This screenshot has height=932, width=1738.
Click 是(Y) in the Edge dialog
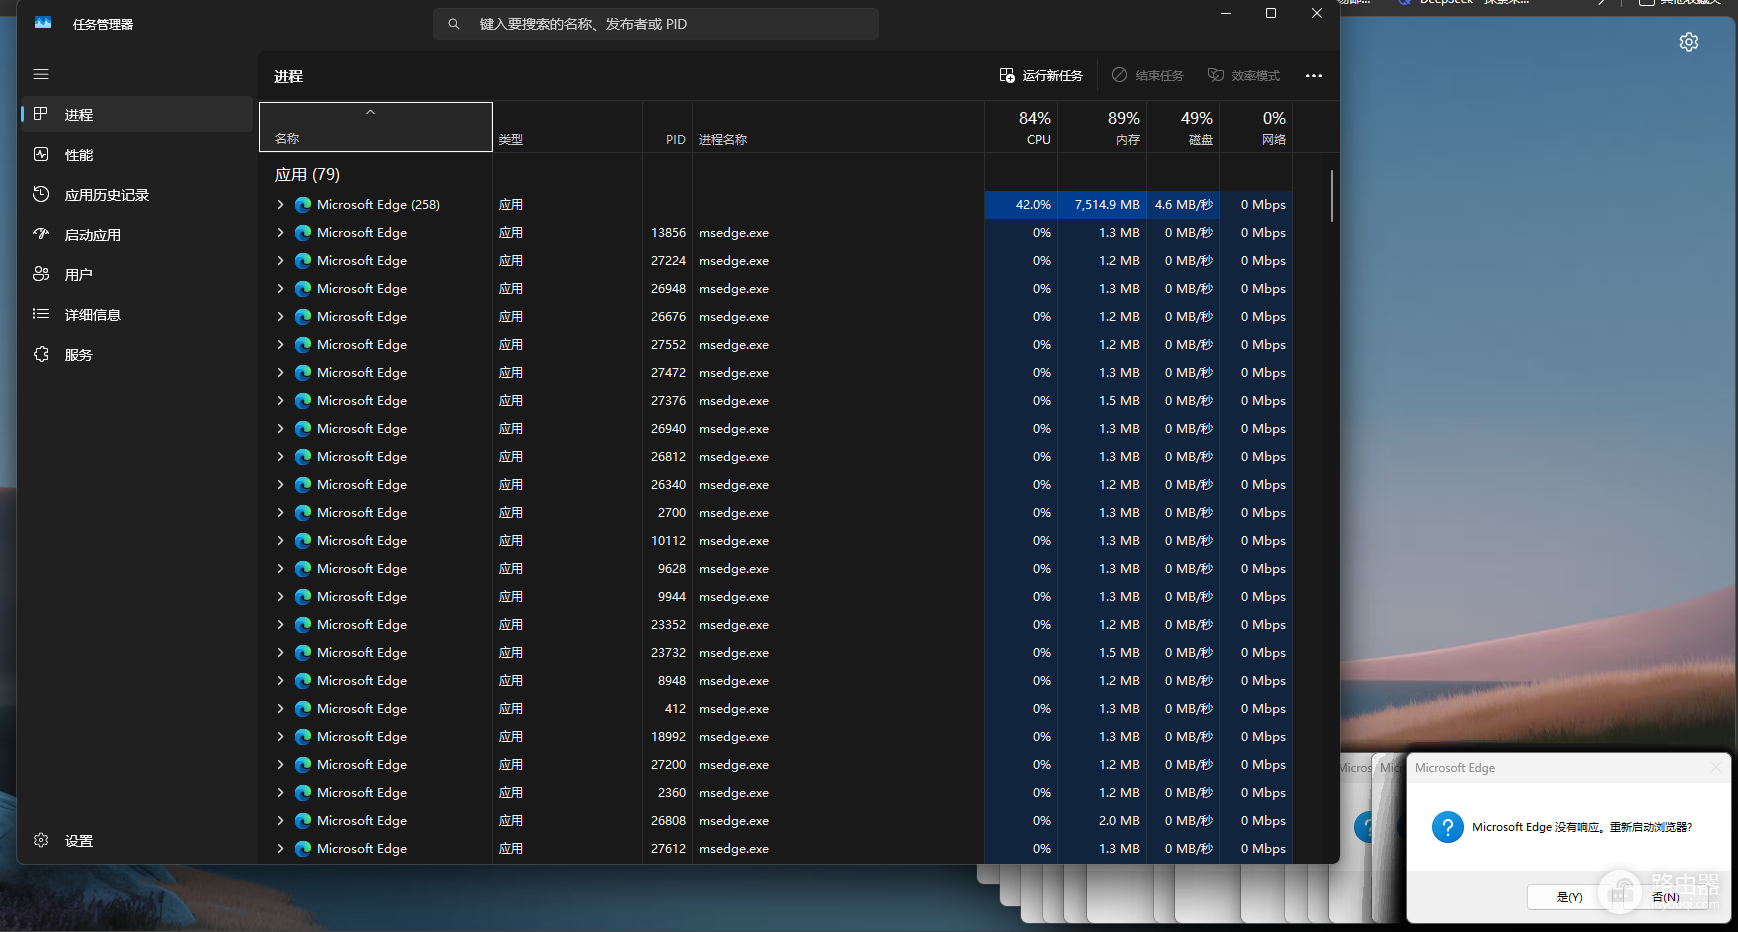tap(1569, 897)
